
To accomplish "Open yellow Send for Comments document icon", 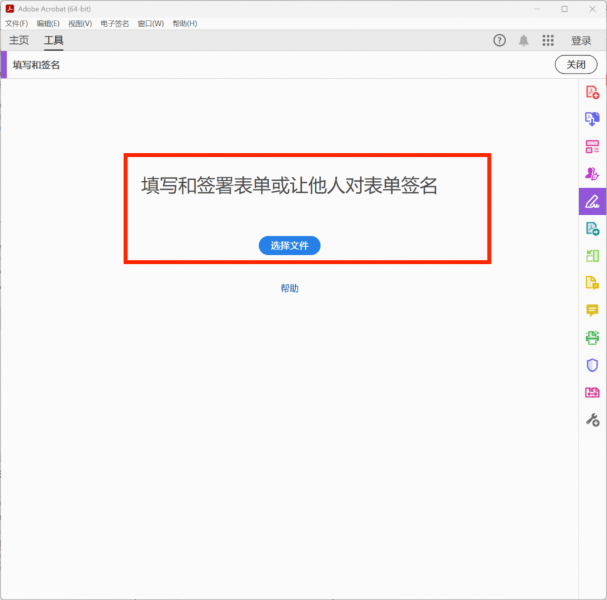I will tap(592, 283).
